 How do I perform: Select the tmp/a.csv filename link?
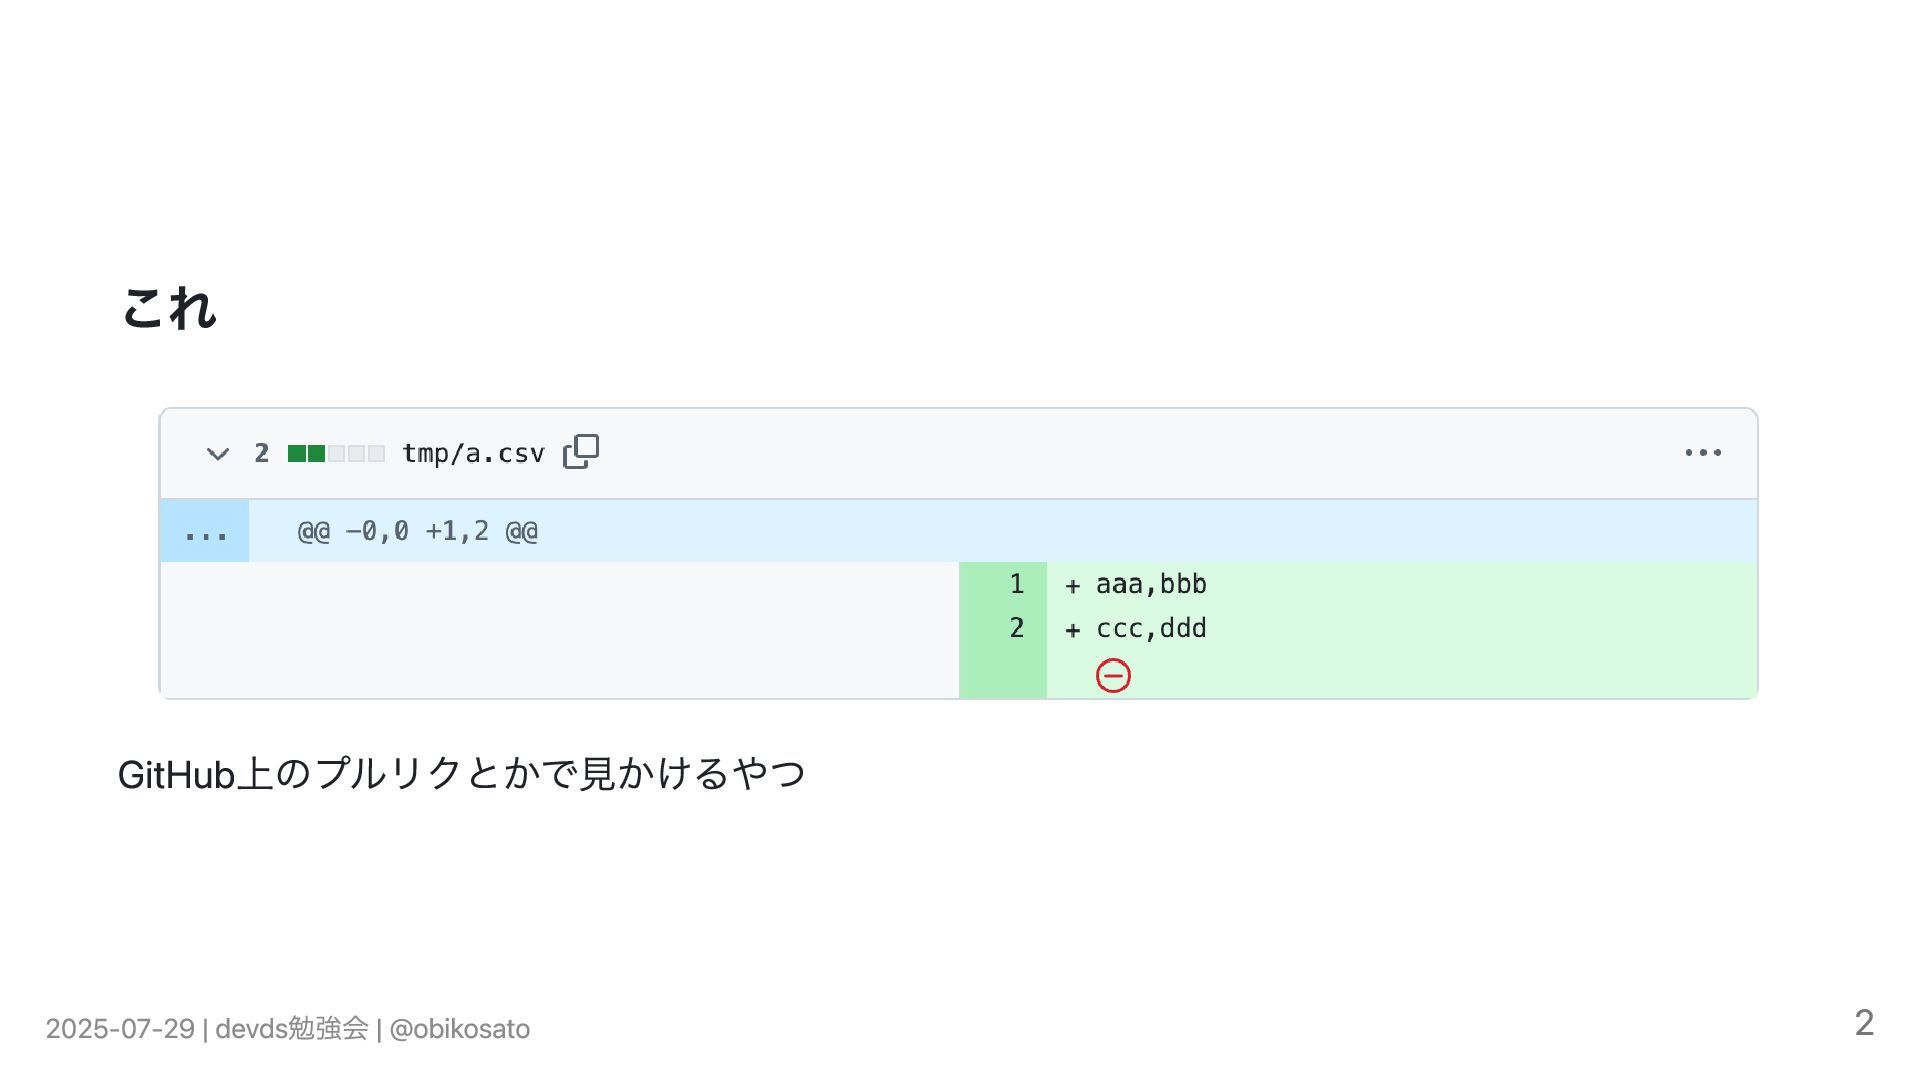pyautogui.click(x=473, y=453)
